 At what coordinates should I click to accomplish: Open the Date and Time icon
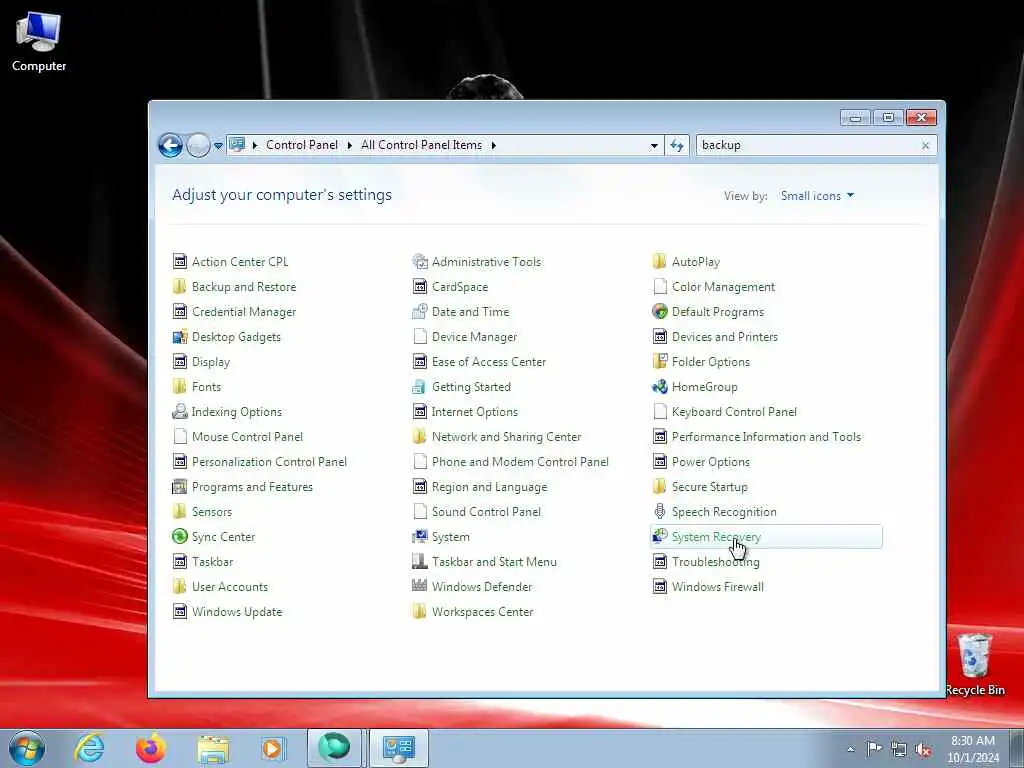420,312
